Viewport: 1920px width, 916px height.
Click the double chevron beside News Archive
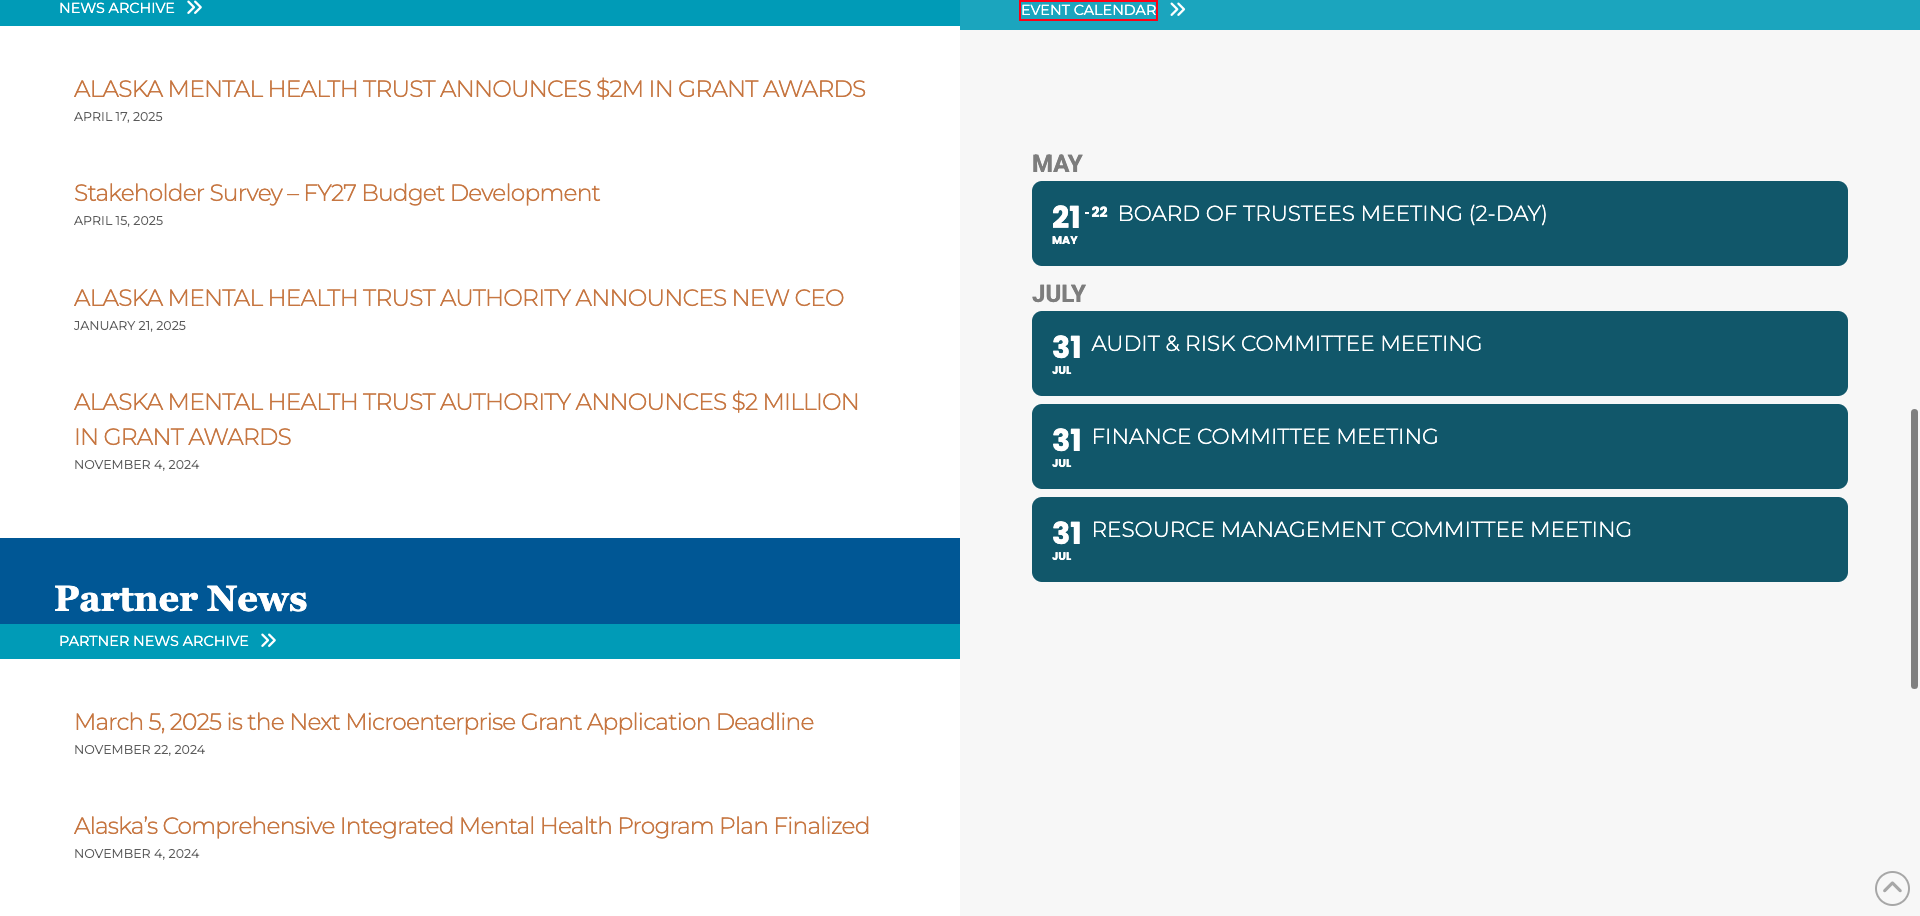tap(195, 8)
